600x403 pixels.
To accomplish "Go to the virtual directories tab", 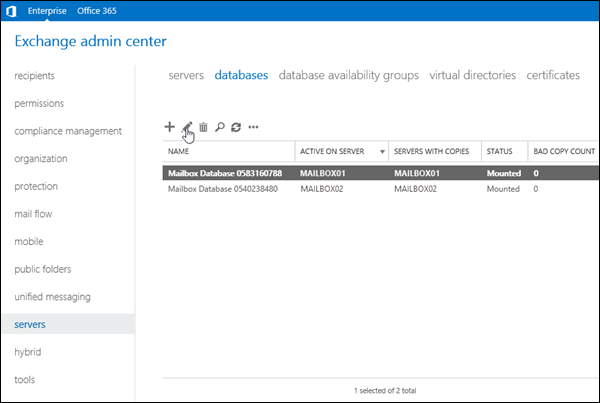I will tap(473, 75).
